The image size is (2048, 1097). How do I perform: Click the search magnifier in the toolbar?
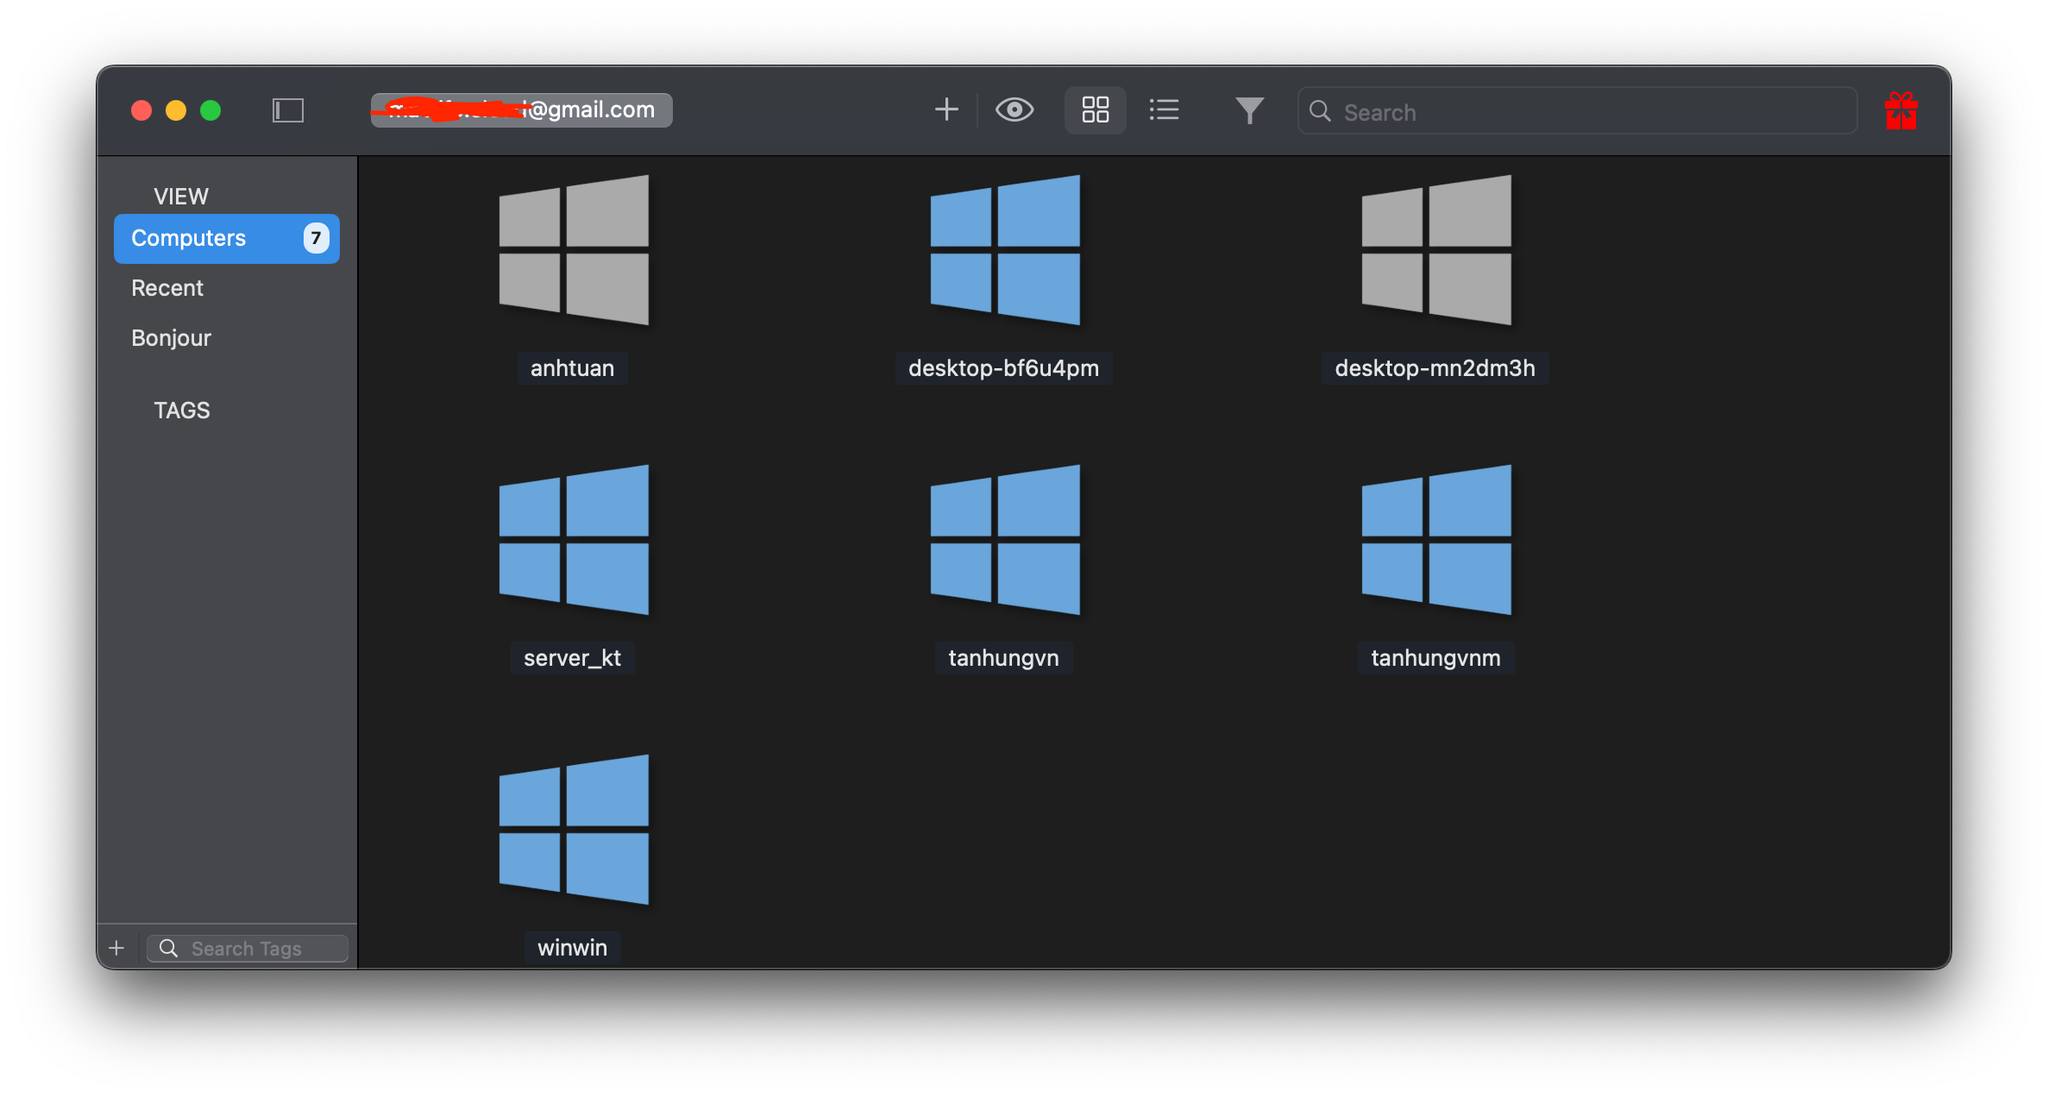click(x=1320, y=112)
